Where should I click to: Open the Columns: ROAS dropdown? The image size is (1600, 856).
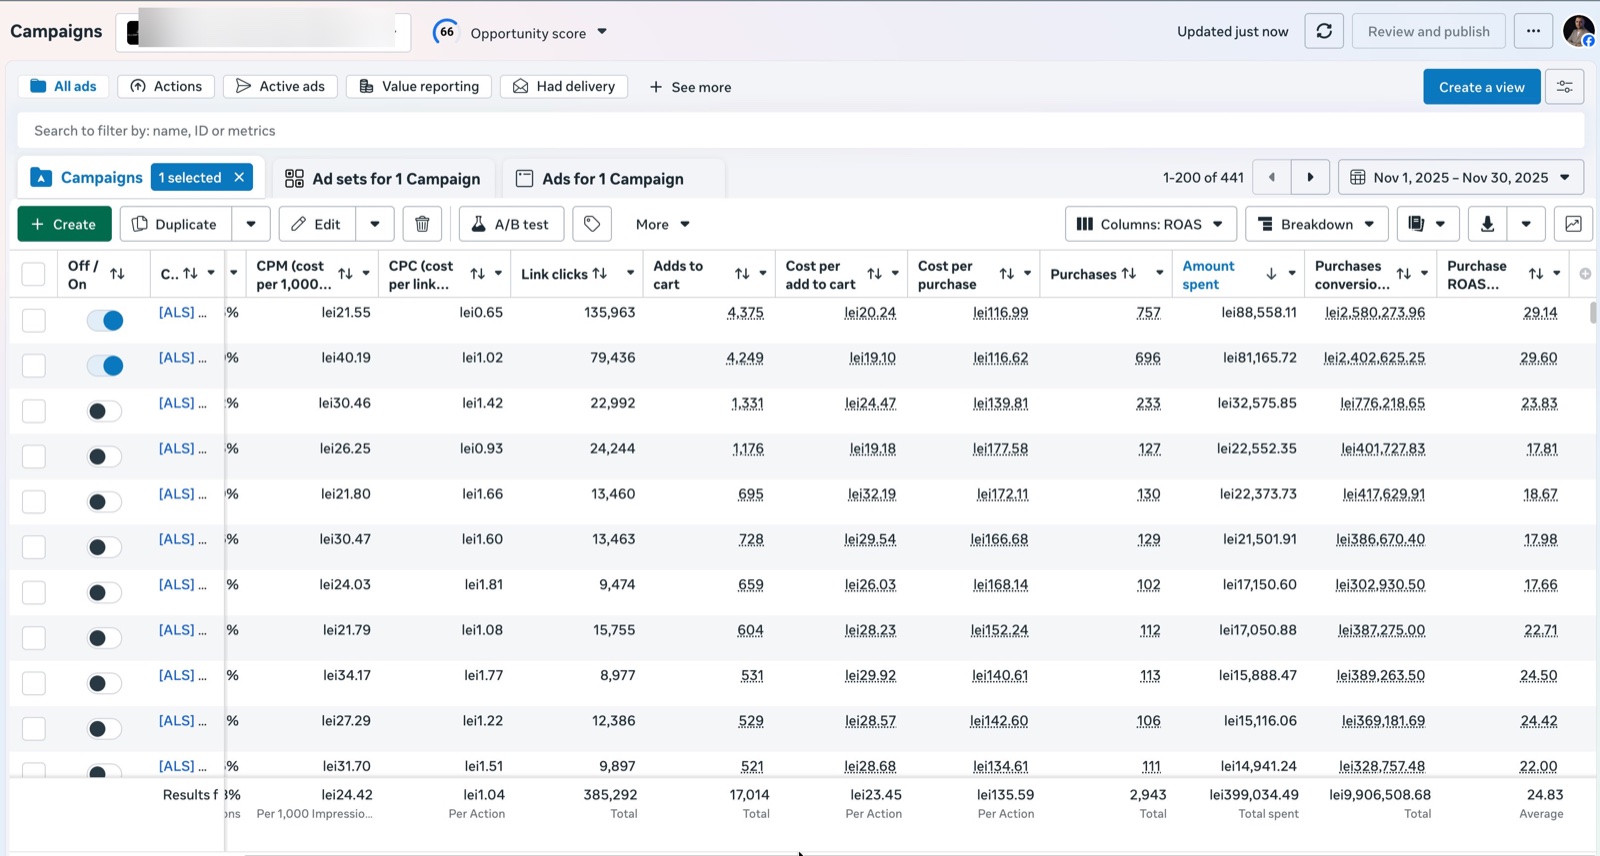pyautogui.click(x=1151, y=224)
